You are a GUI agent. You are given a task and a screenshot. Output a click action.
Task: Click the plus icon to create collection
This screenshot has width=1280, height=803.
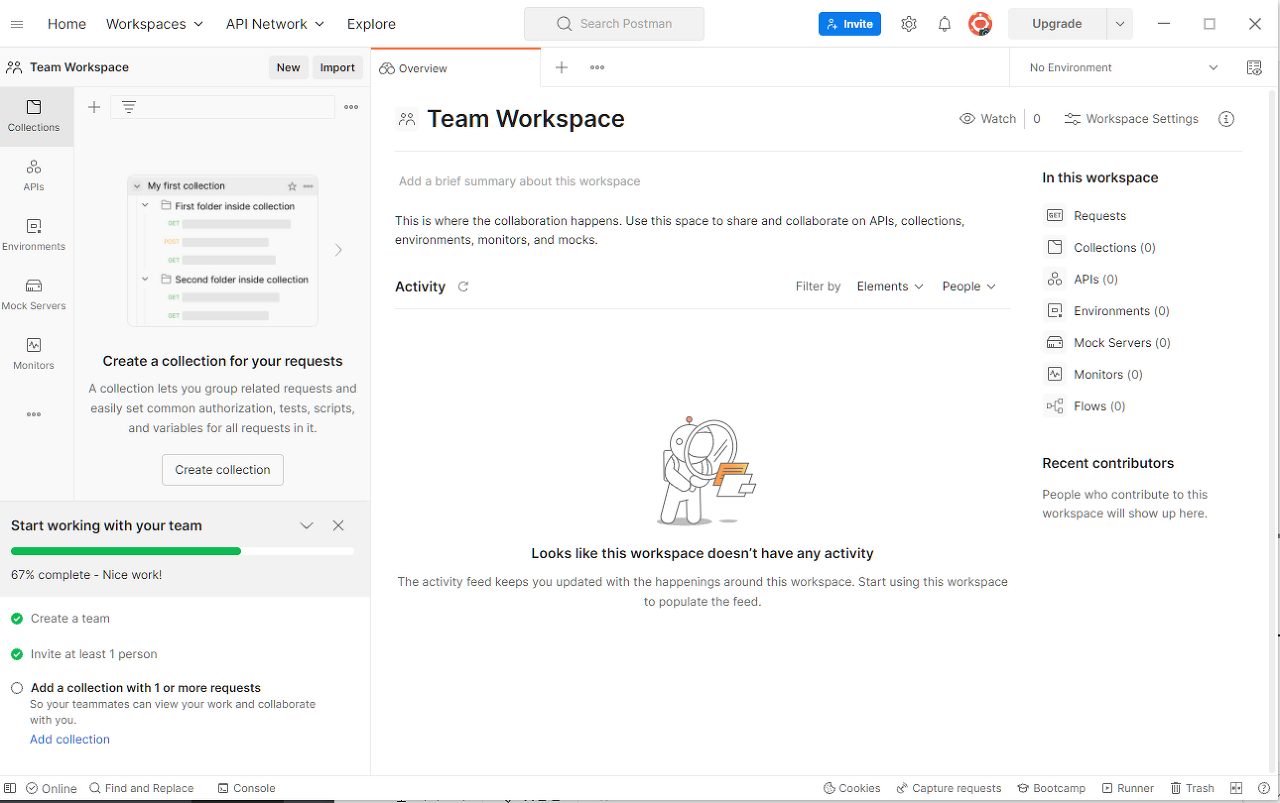[x=94, y=107]
